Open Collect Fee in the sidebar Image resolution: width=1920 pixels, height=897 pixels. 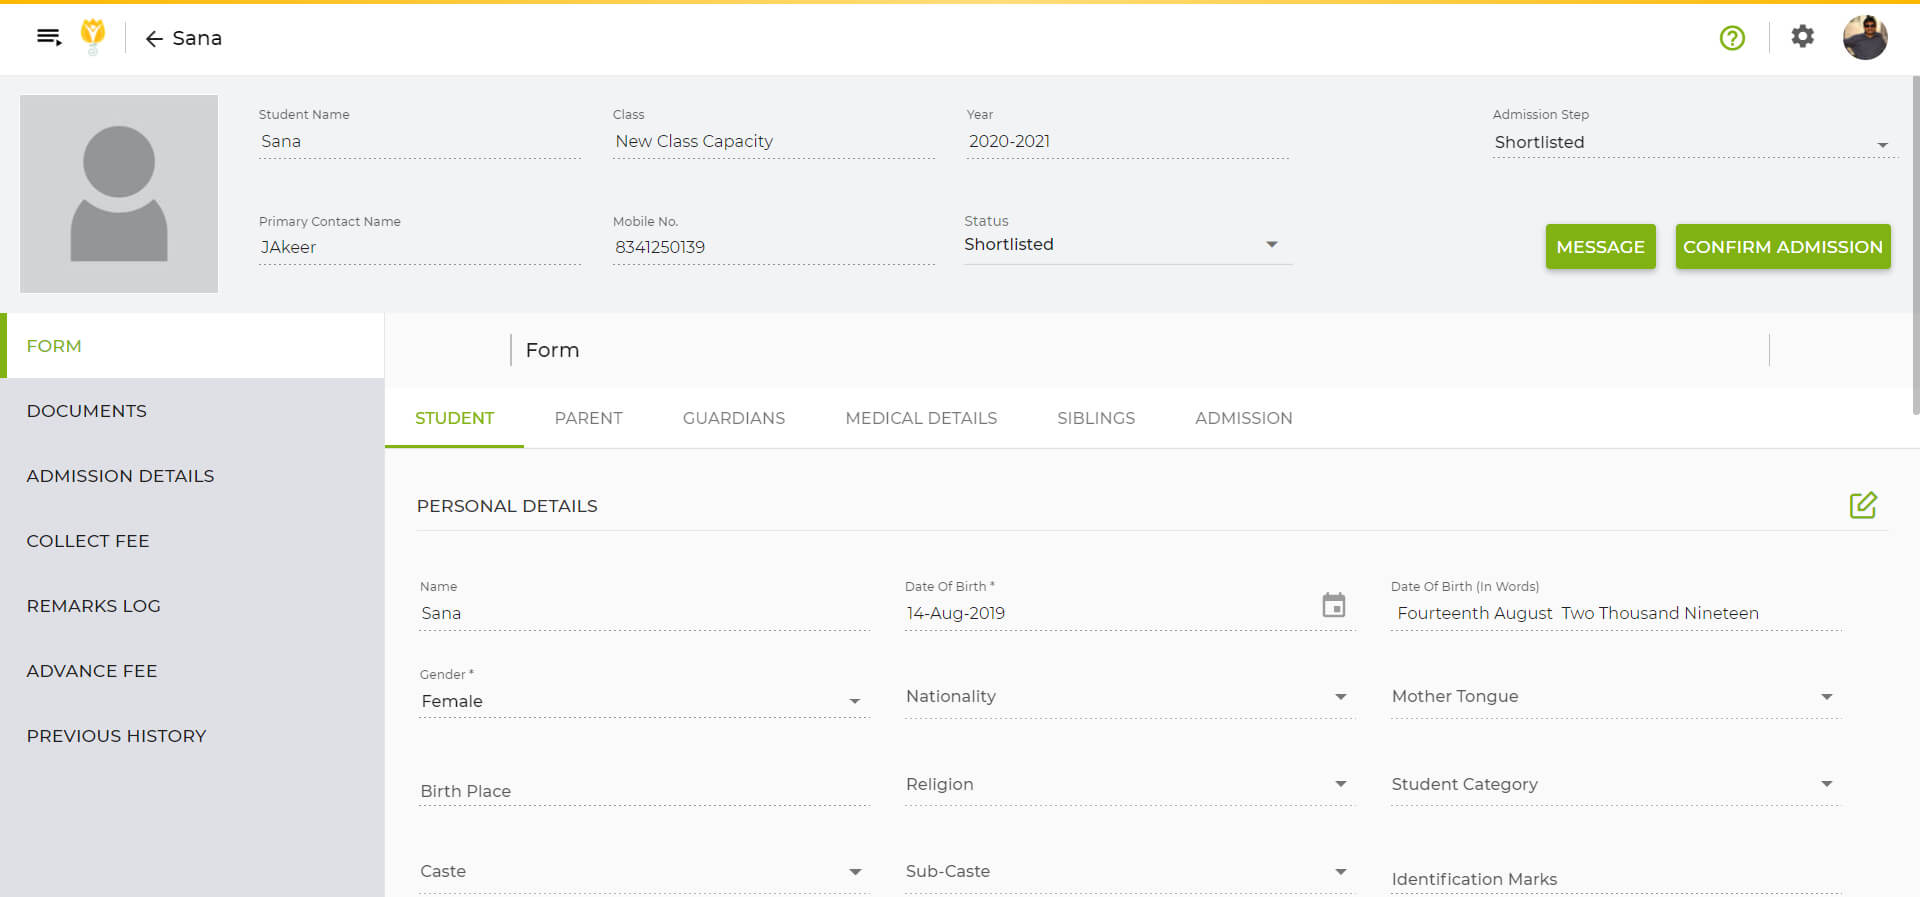(x=88, y=541)
